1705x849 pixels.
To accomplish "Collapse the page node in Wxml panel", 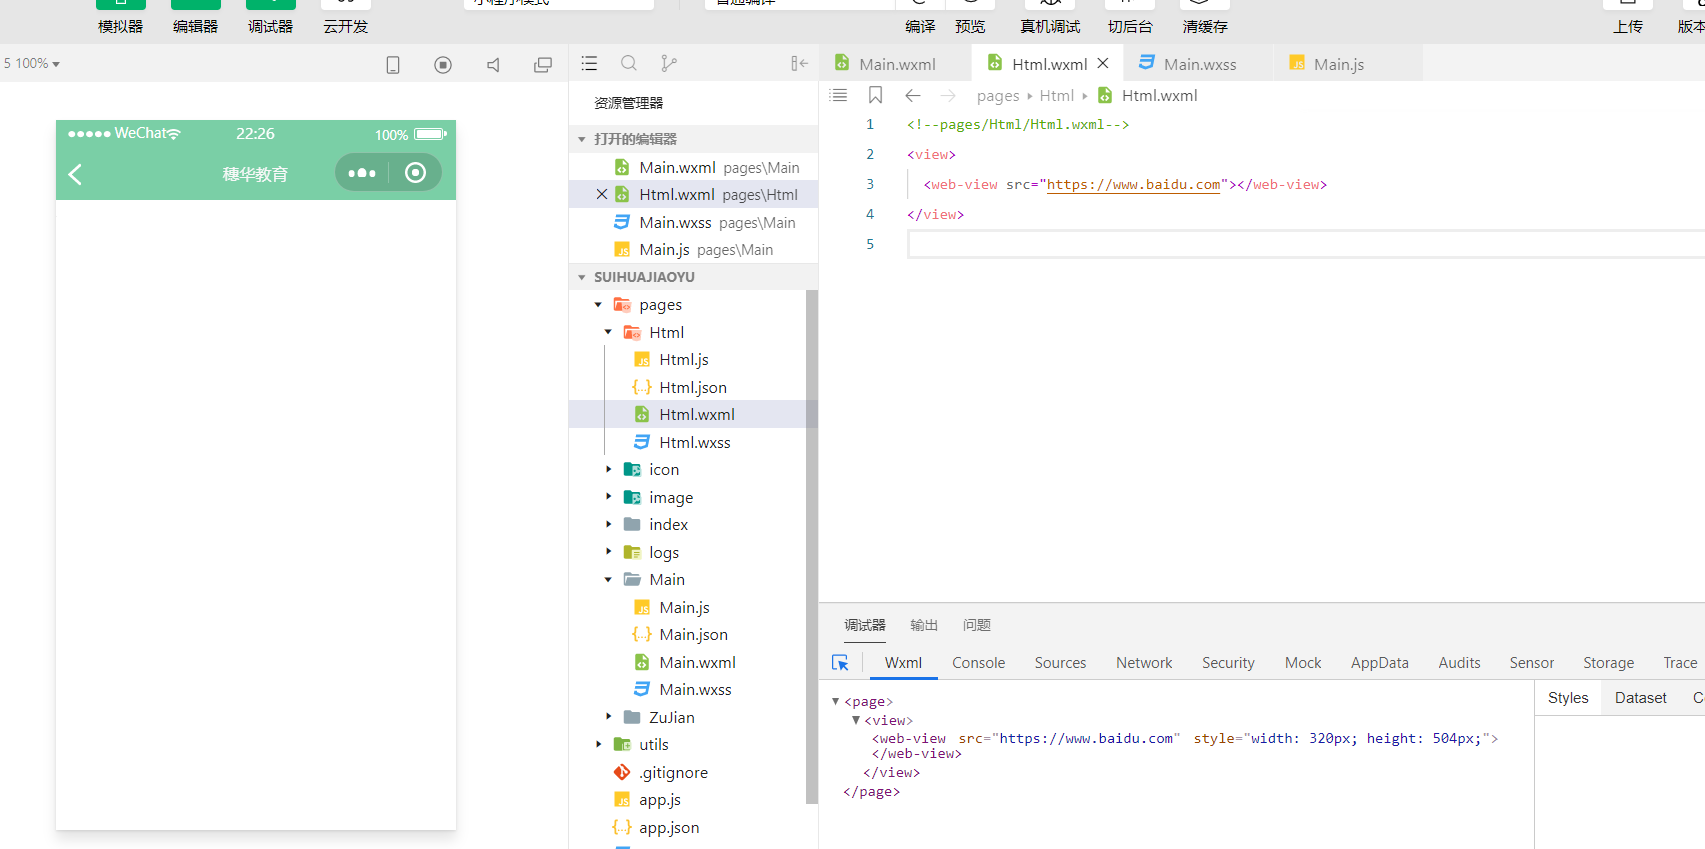I will 836,701.
